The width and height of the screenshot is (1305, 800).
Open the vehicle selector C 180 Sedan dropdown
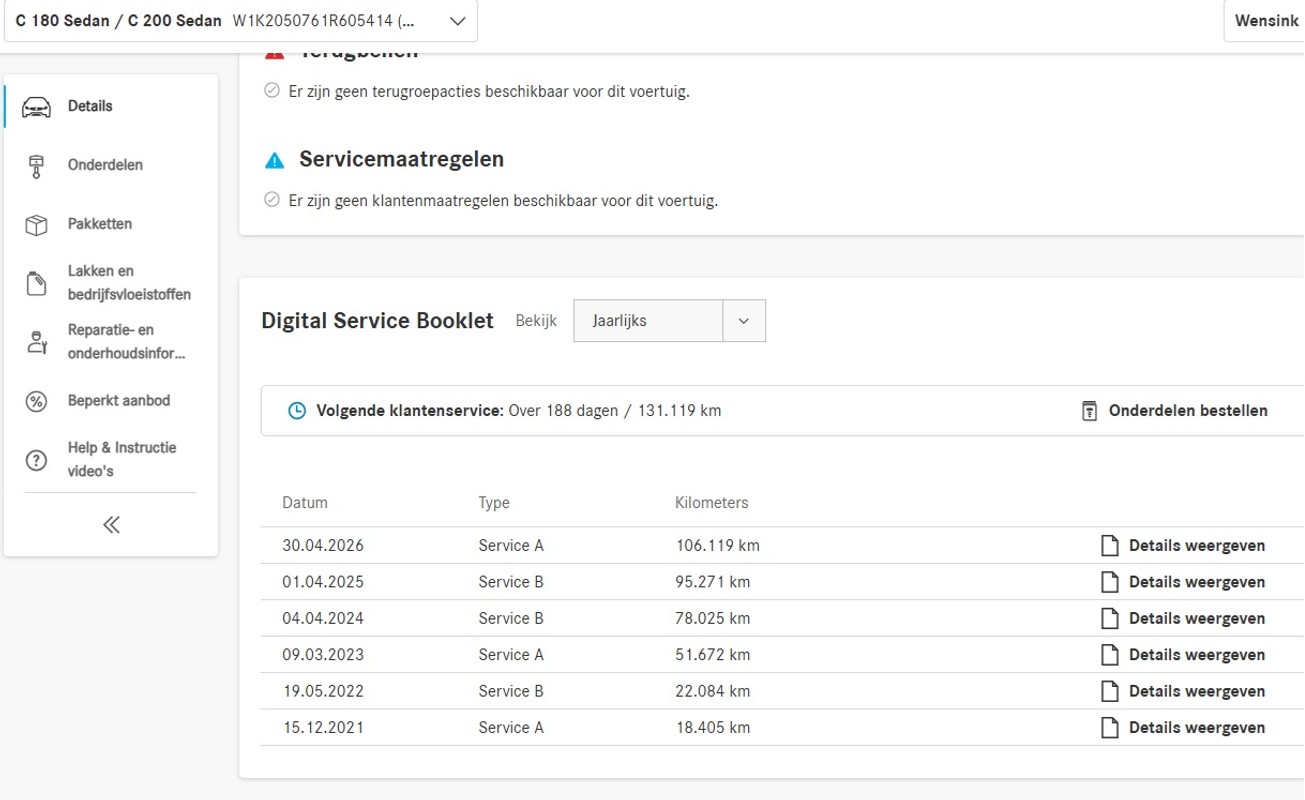click(x=241, y=21)
